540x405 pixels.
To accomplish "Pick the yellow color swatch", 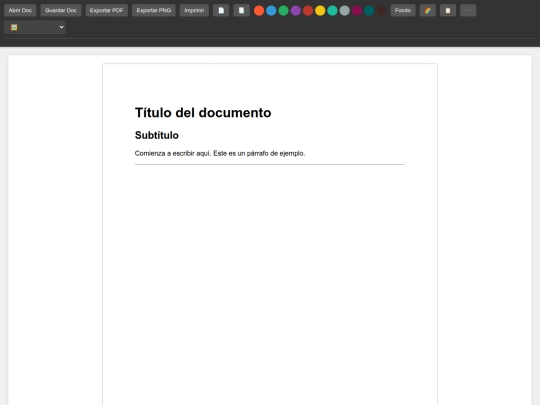I will pyautogui.click(x=320, y=11).
